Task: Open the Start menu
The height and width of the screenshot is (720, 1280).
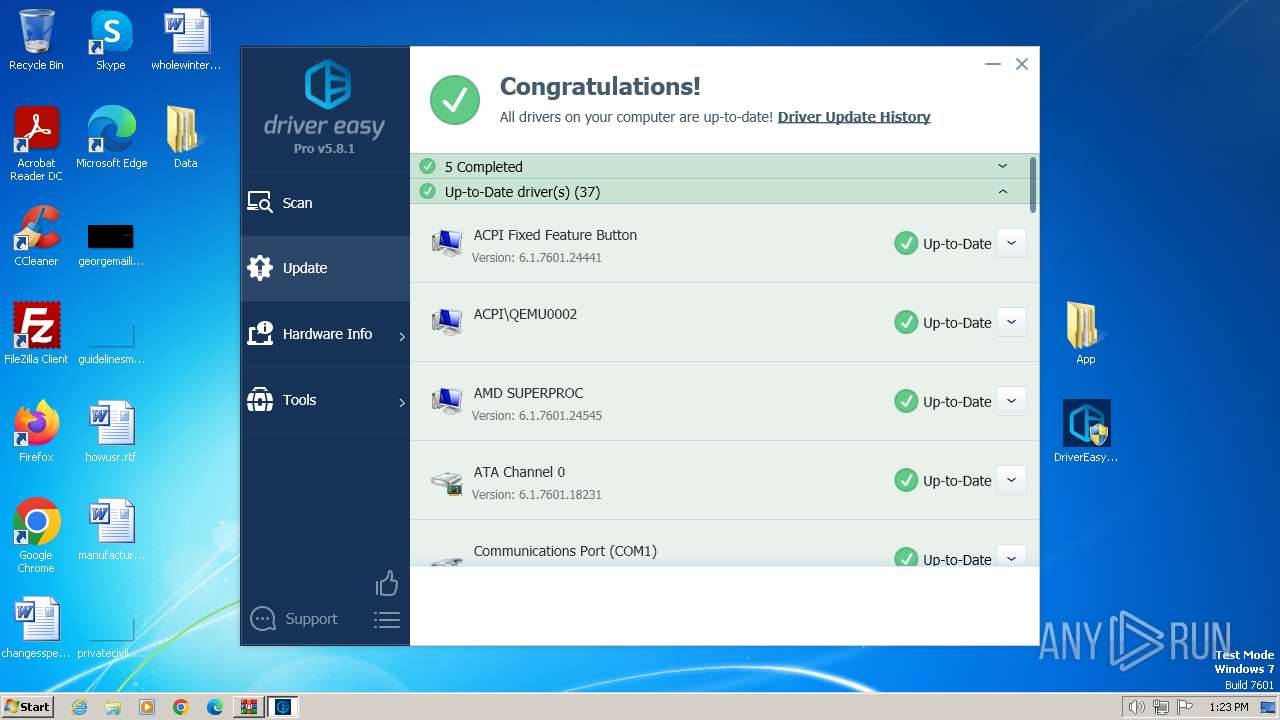Action: point(27,706)
